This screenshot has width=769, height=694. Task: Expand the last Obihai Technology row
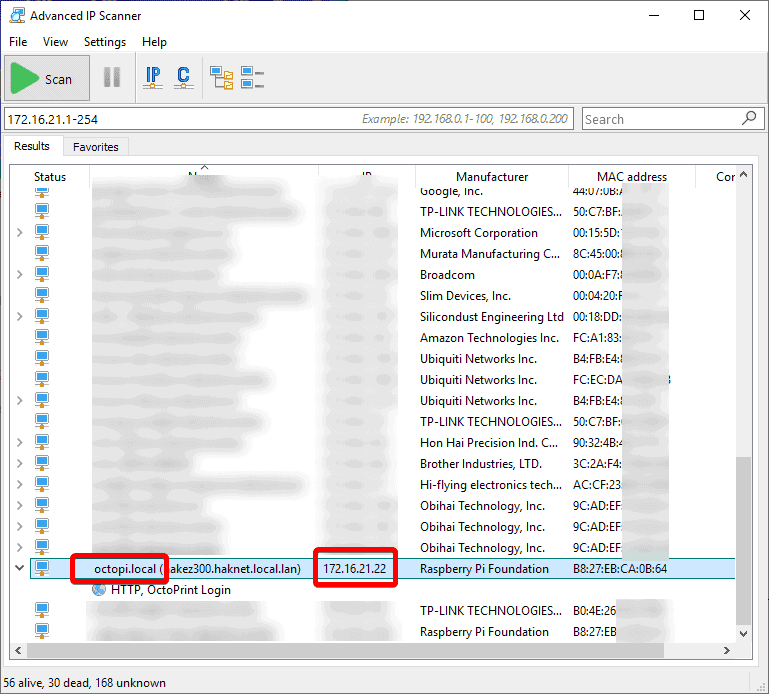[x=20, y=547]
